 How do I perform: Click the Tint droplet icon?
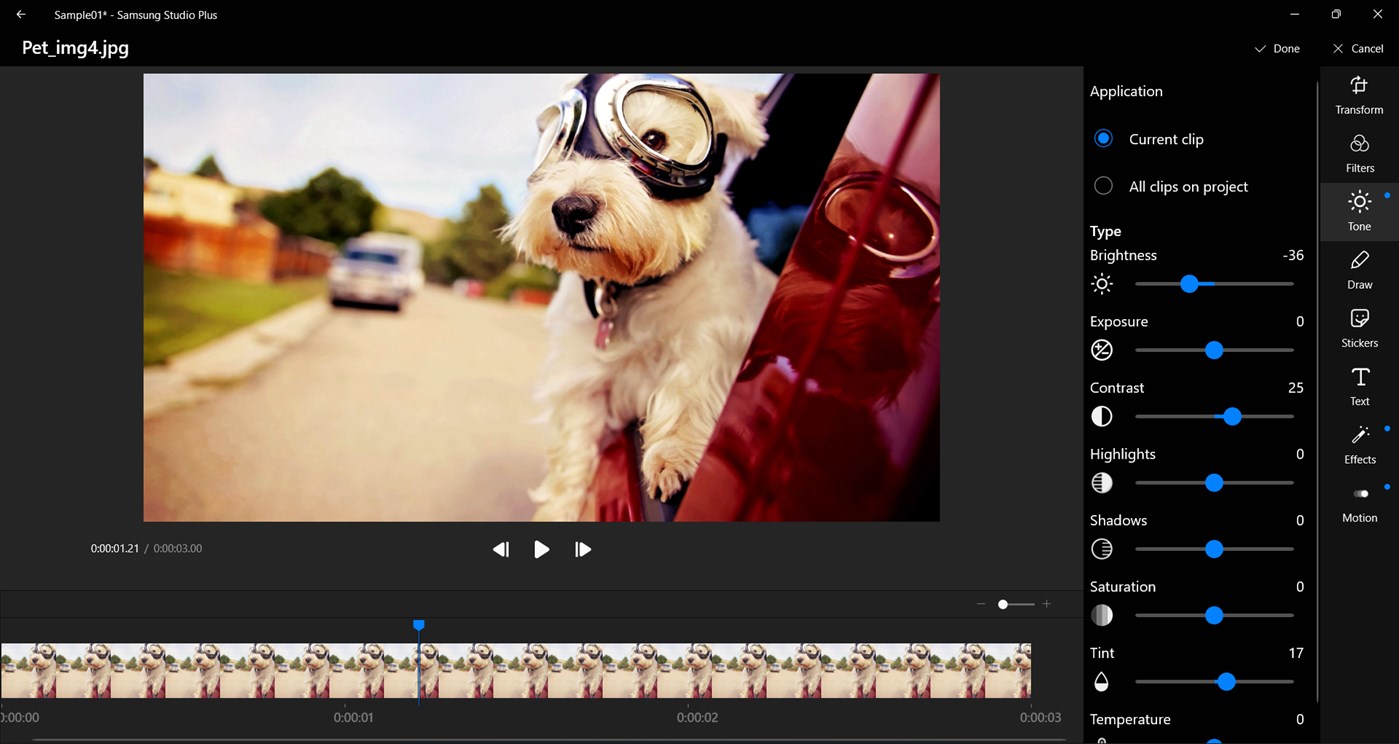[1102, 682]
